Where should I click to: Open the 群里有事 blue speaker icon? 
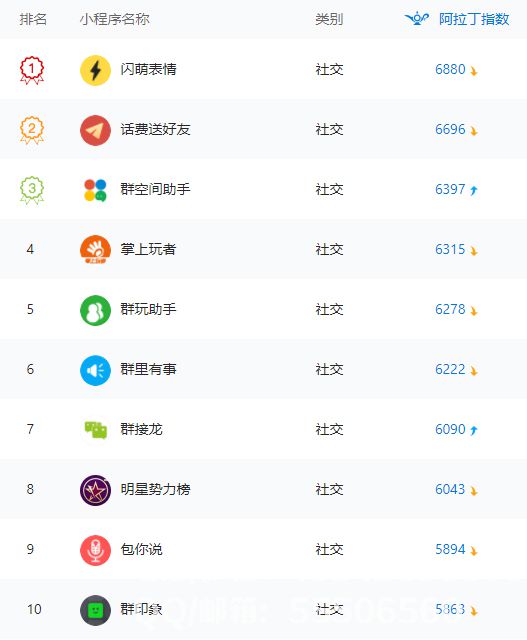pyautogui.click(x=95, y=370)
